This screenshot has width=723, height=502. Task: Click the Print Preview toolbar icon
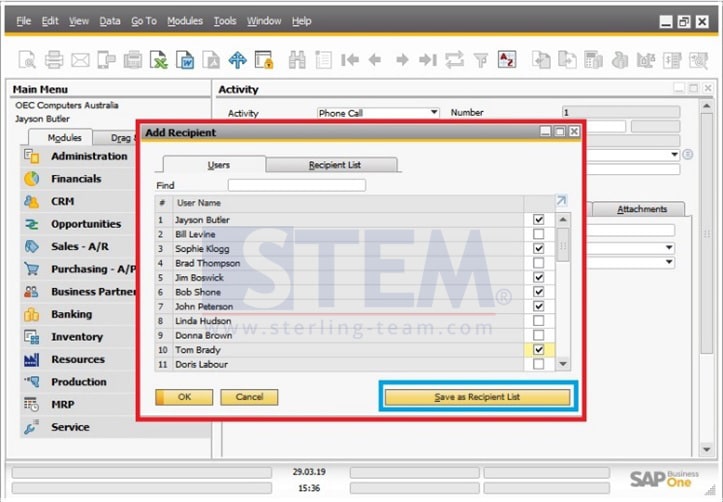tap(27, 60)
